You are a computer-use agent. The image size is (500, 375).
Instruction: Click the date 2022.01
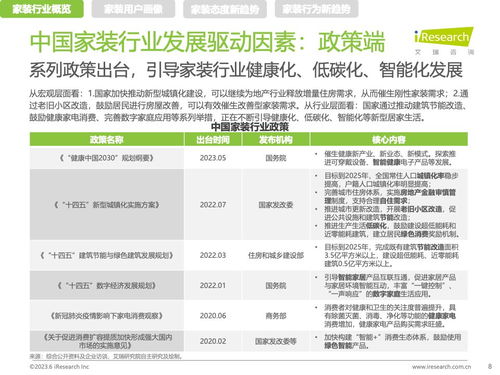click(x=213, y=285)
